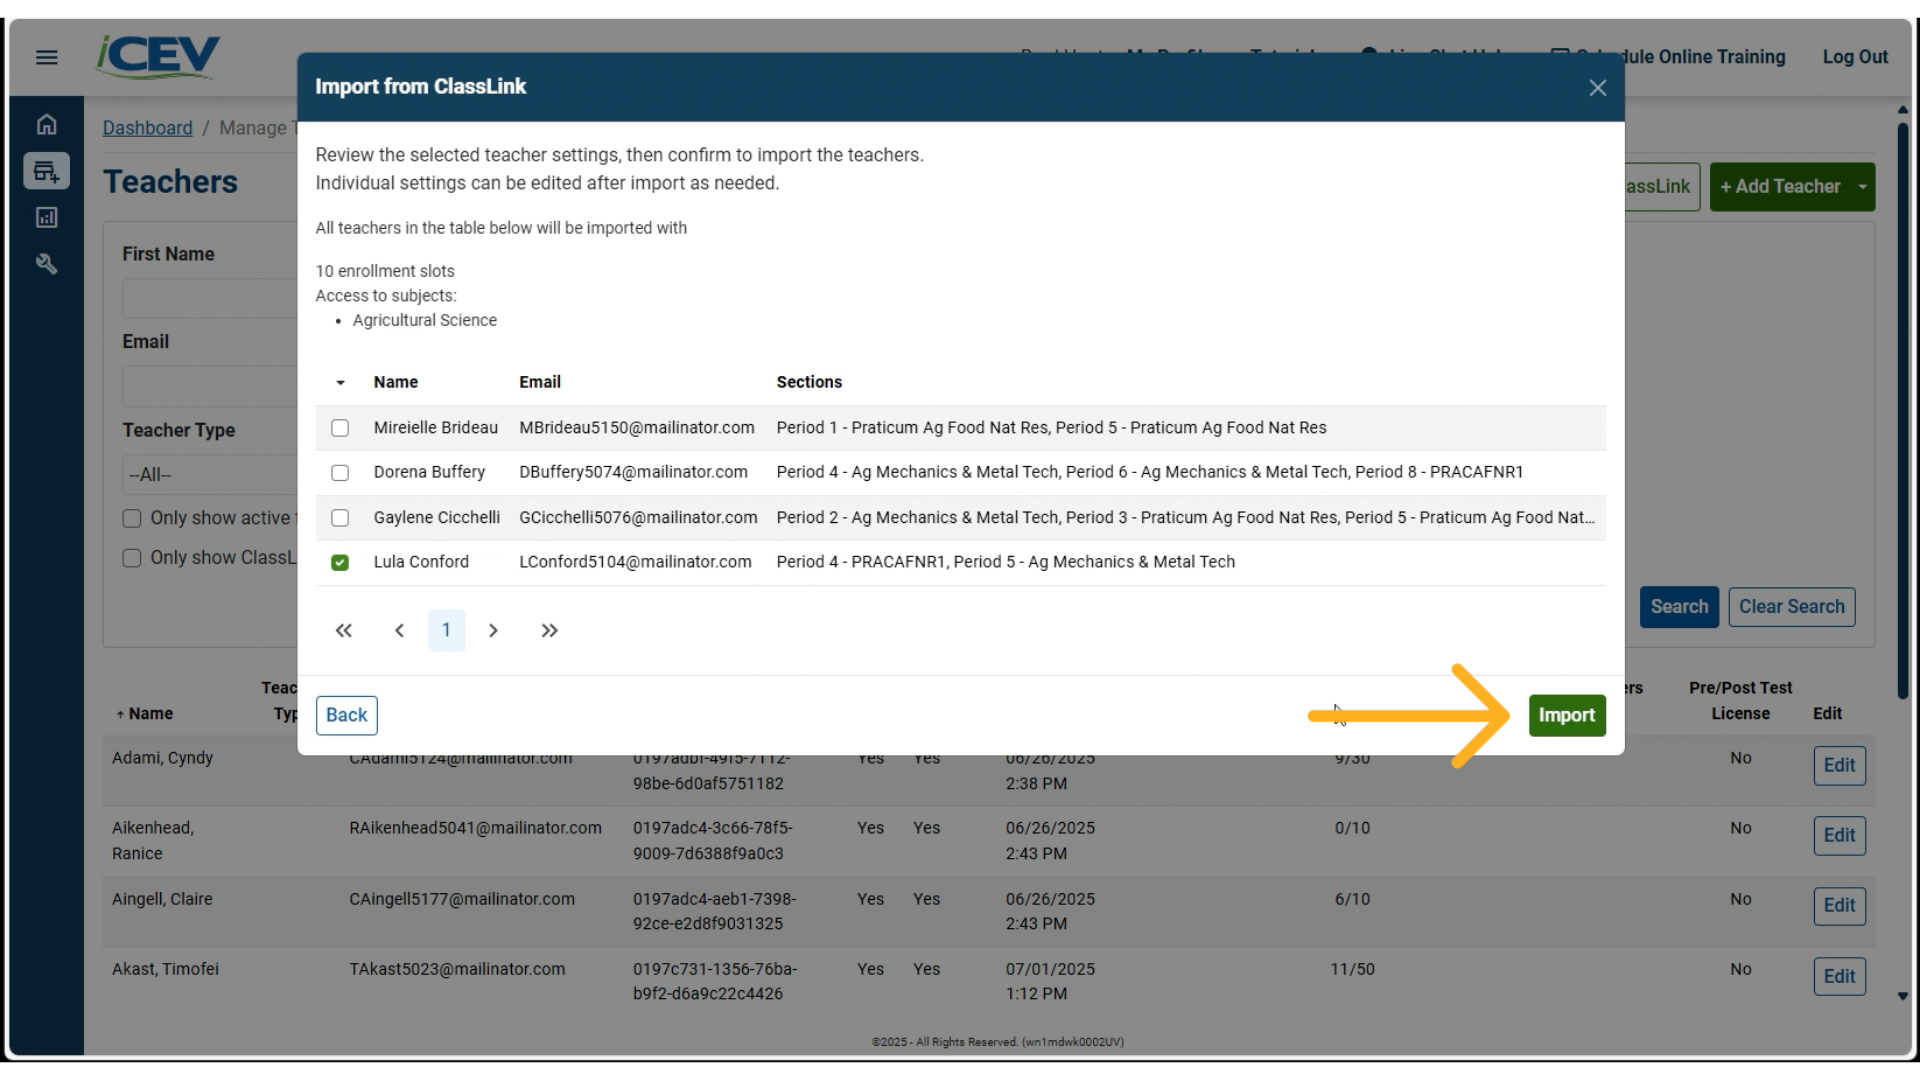Open the Home sidebar icon

[x=46, y=125]
